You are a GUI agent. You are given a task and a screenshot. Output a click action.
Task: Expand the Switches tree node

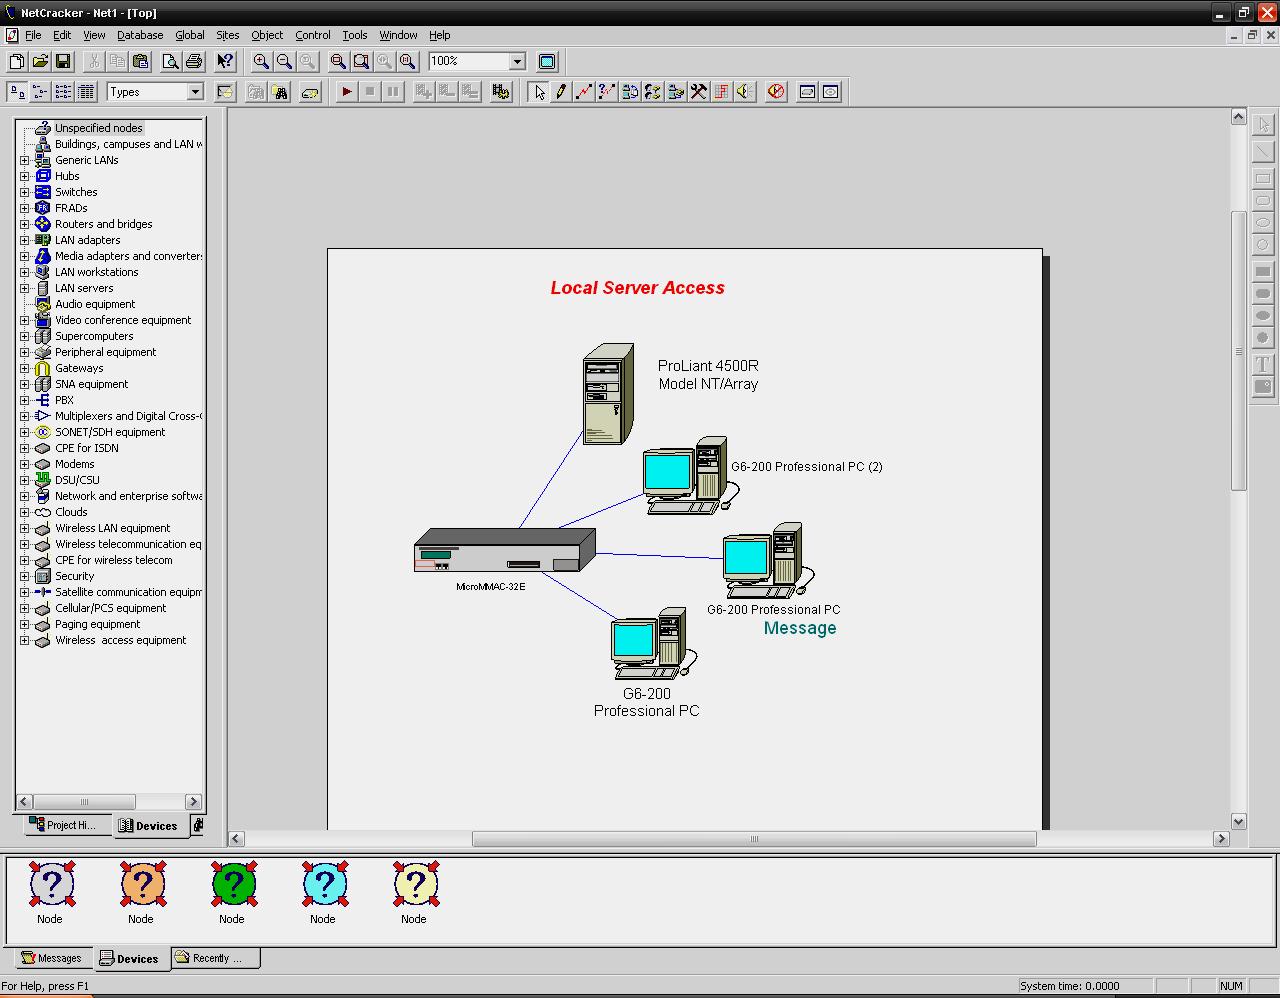(25, 192)
